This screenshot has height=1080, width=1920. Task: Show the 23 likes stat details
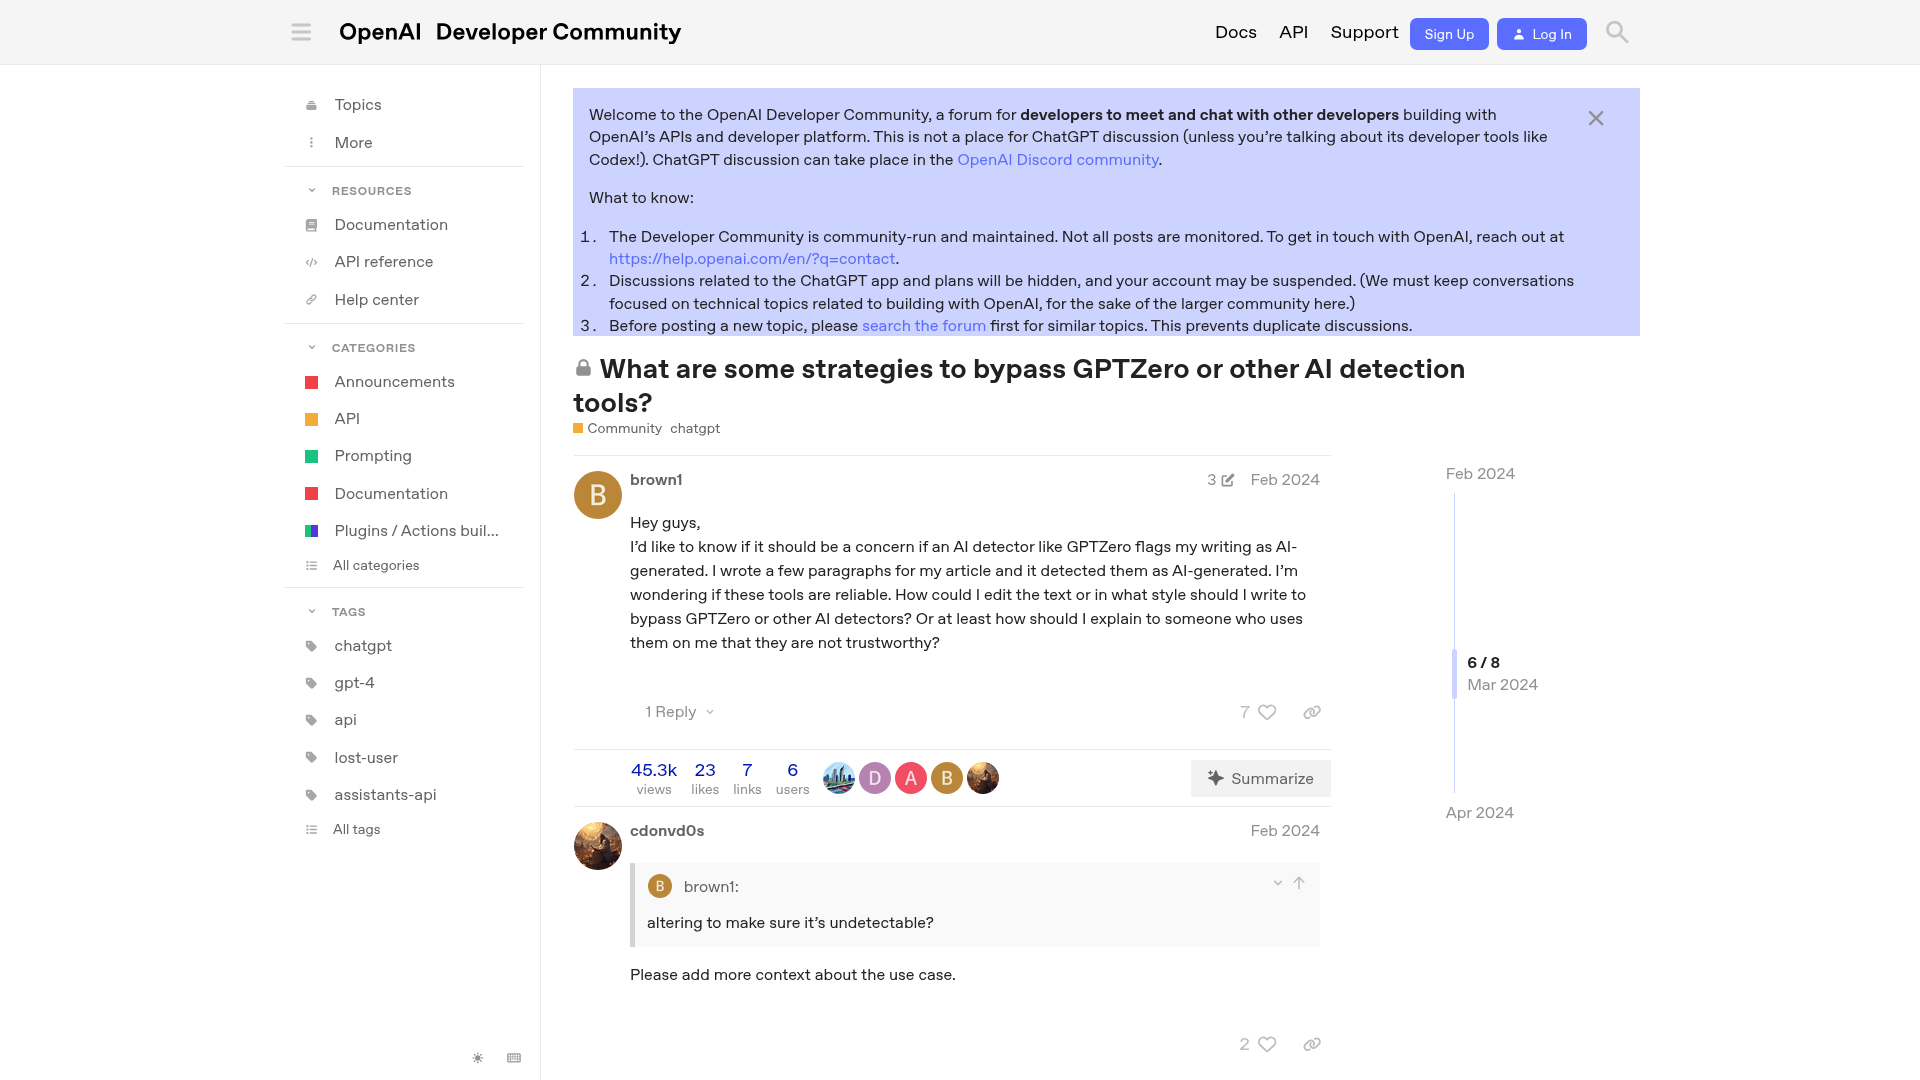705,778
